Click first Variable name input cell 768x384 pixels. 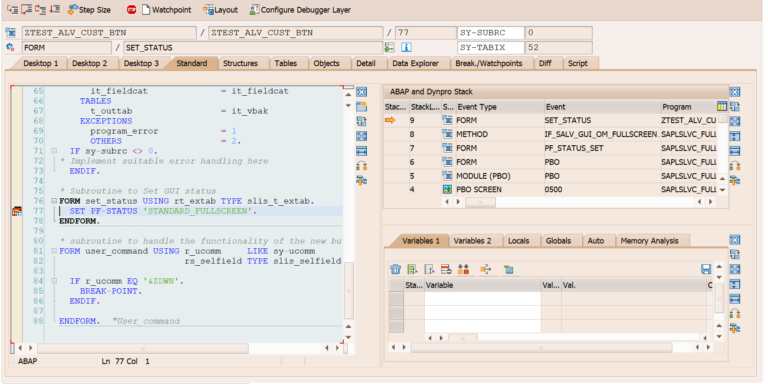tap(482, 299)
